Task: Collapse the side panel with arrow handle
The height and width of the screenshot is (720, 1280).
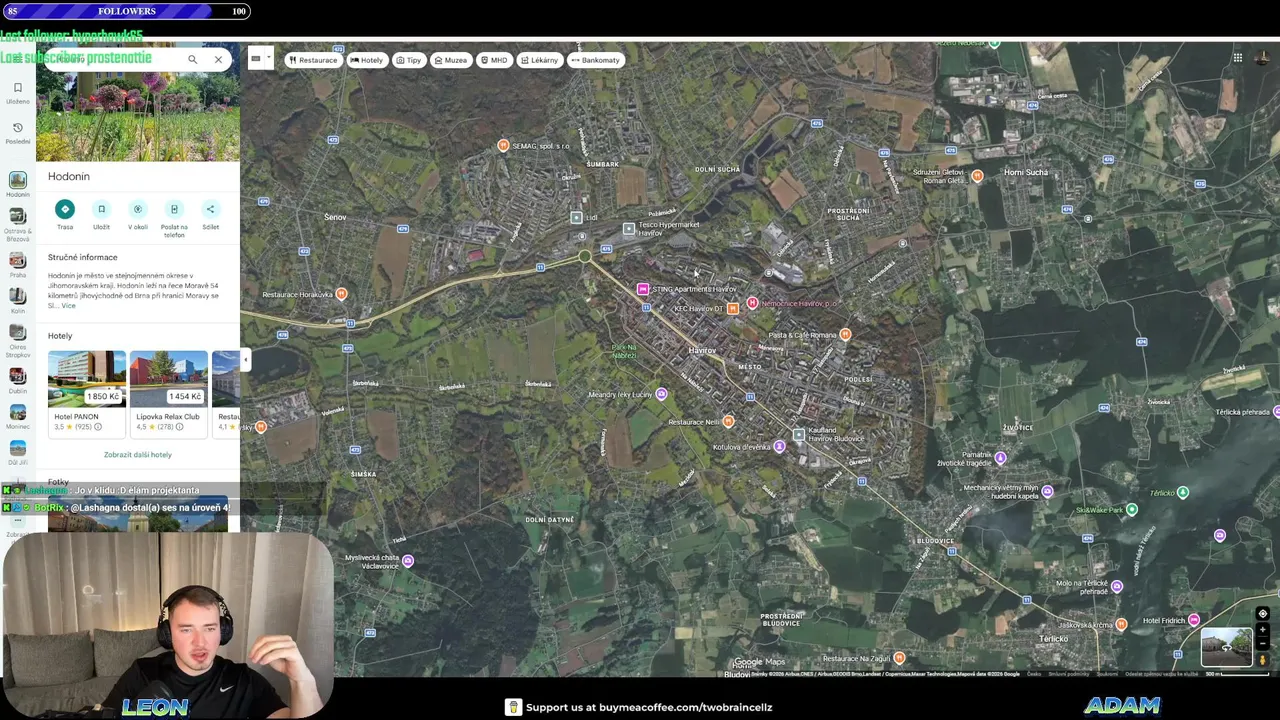Action: tap(245, 360)
